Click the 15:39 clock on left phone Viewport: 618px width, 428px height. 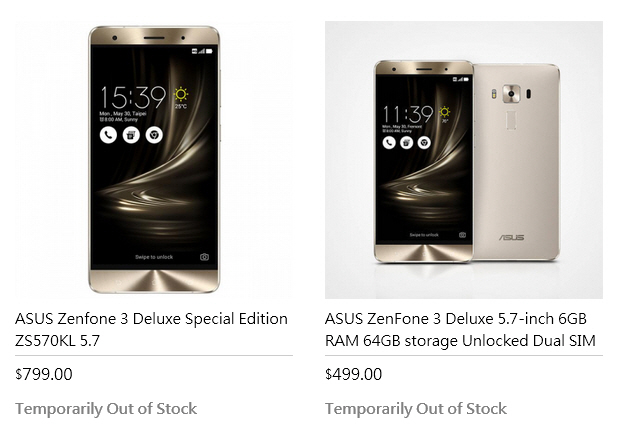133,97
